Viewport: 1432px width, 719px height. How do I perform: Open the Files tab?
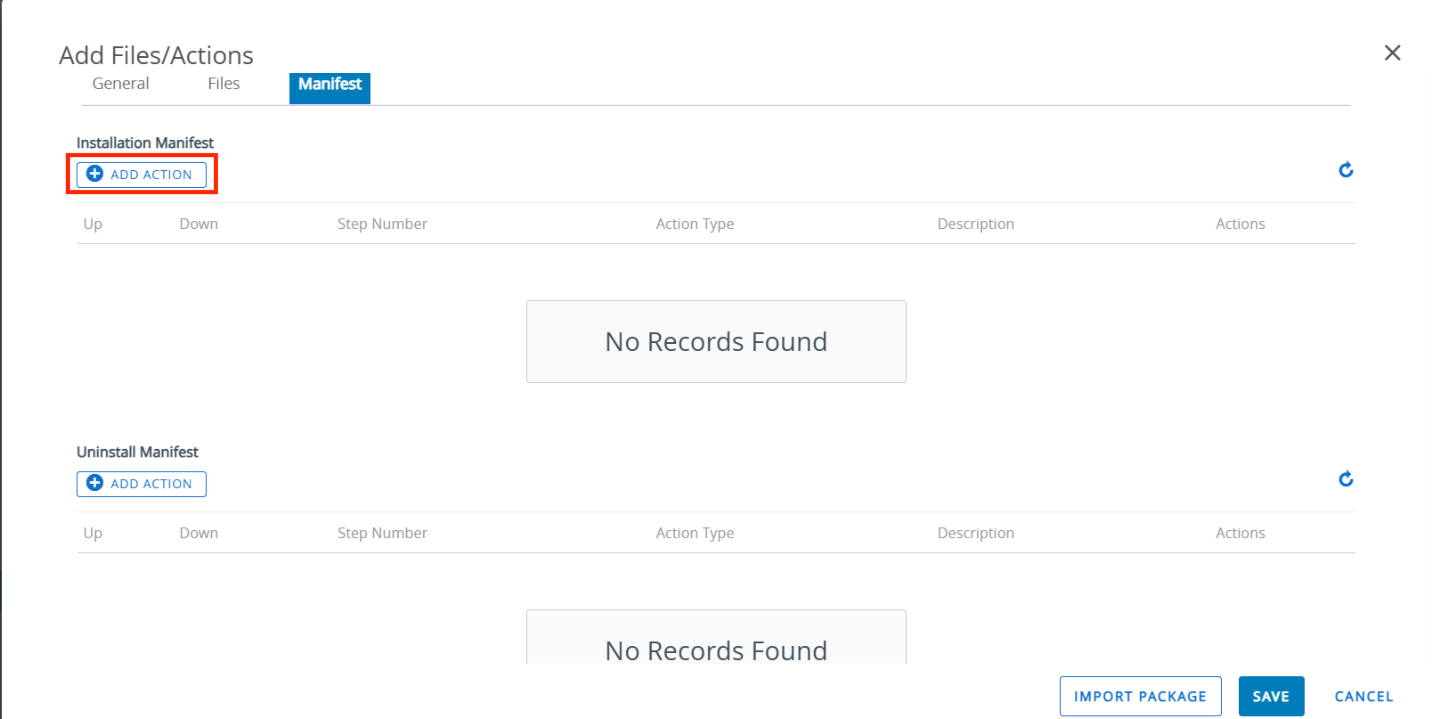click(x=224, y=84)
